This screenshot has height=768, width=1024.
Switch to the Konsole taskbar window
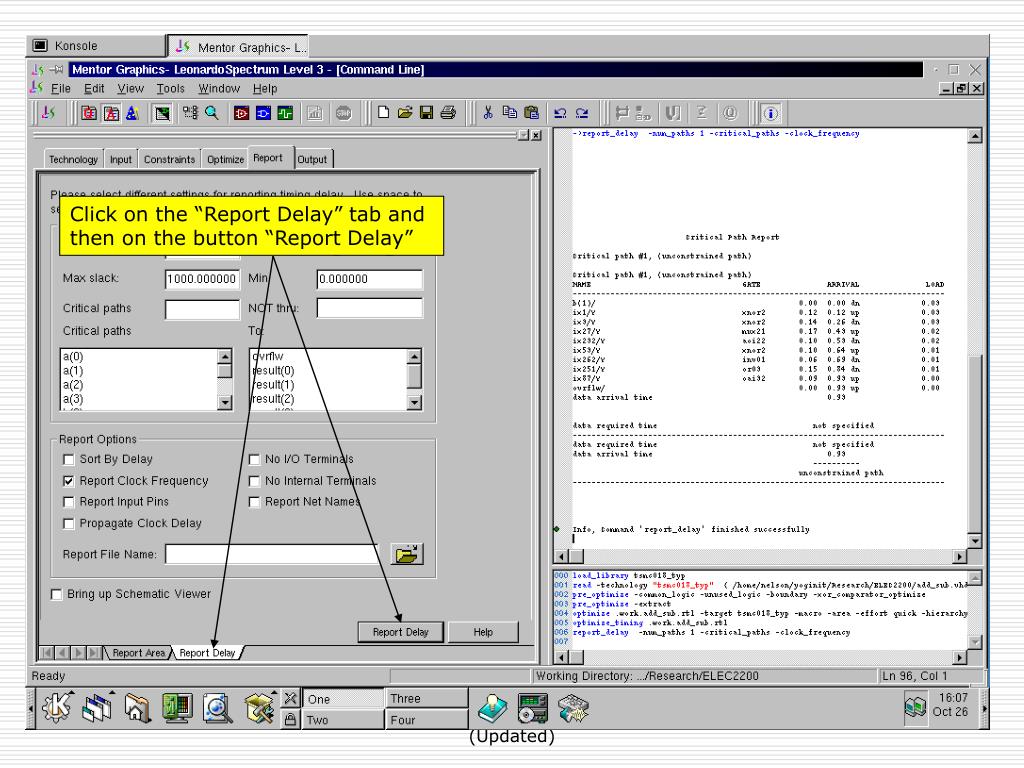(x=95, y=46)
